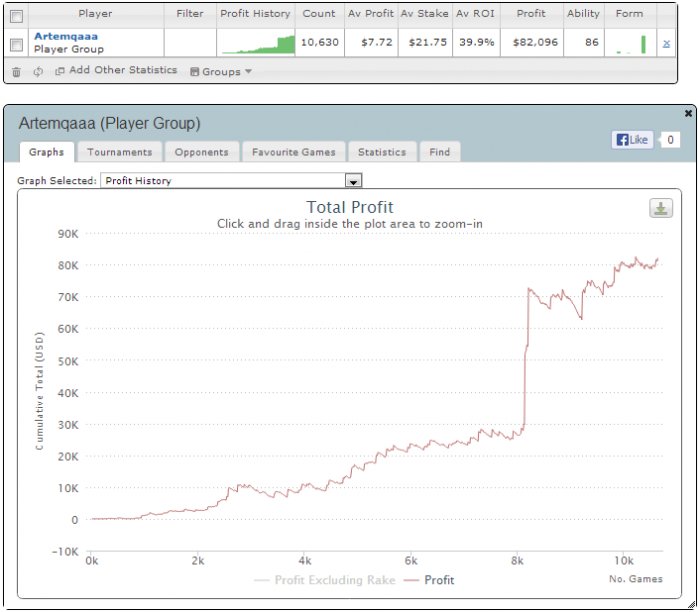Switch to the Tournaments tab
The width and height of the screenshot is (700, 612).
[120, 152]
